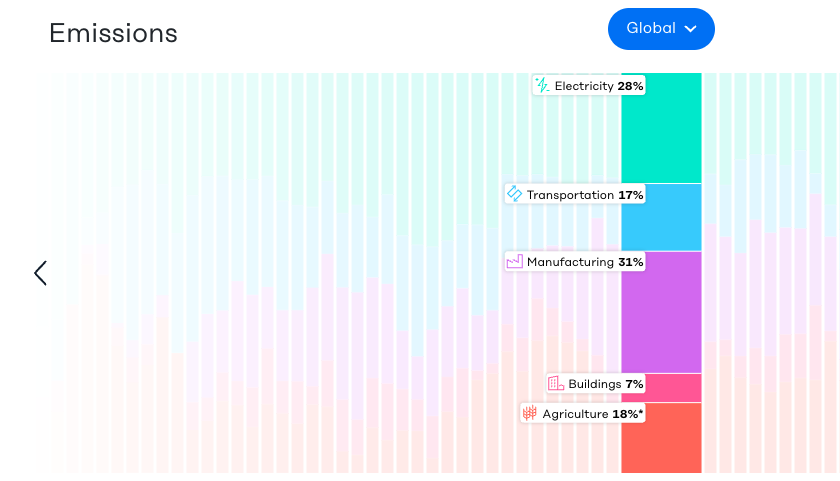This screenshot has width=840, height=481.
Task: Click the teal Electricity bar segment
Action: tap(661, 128)
